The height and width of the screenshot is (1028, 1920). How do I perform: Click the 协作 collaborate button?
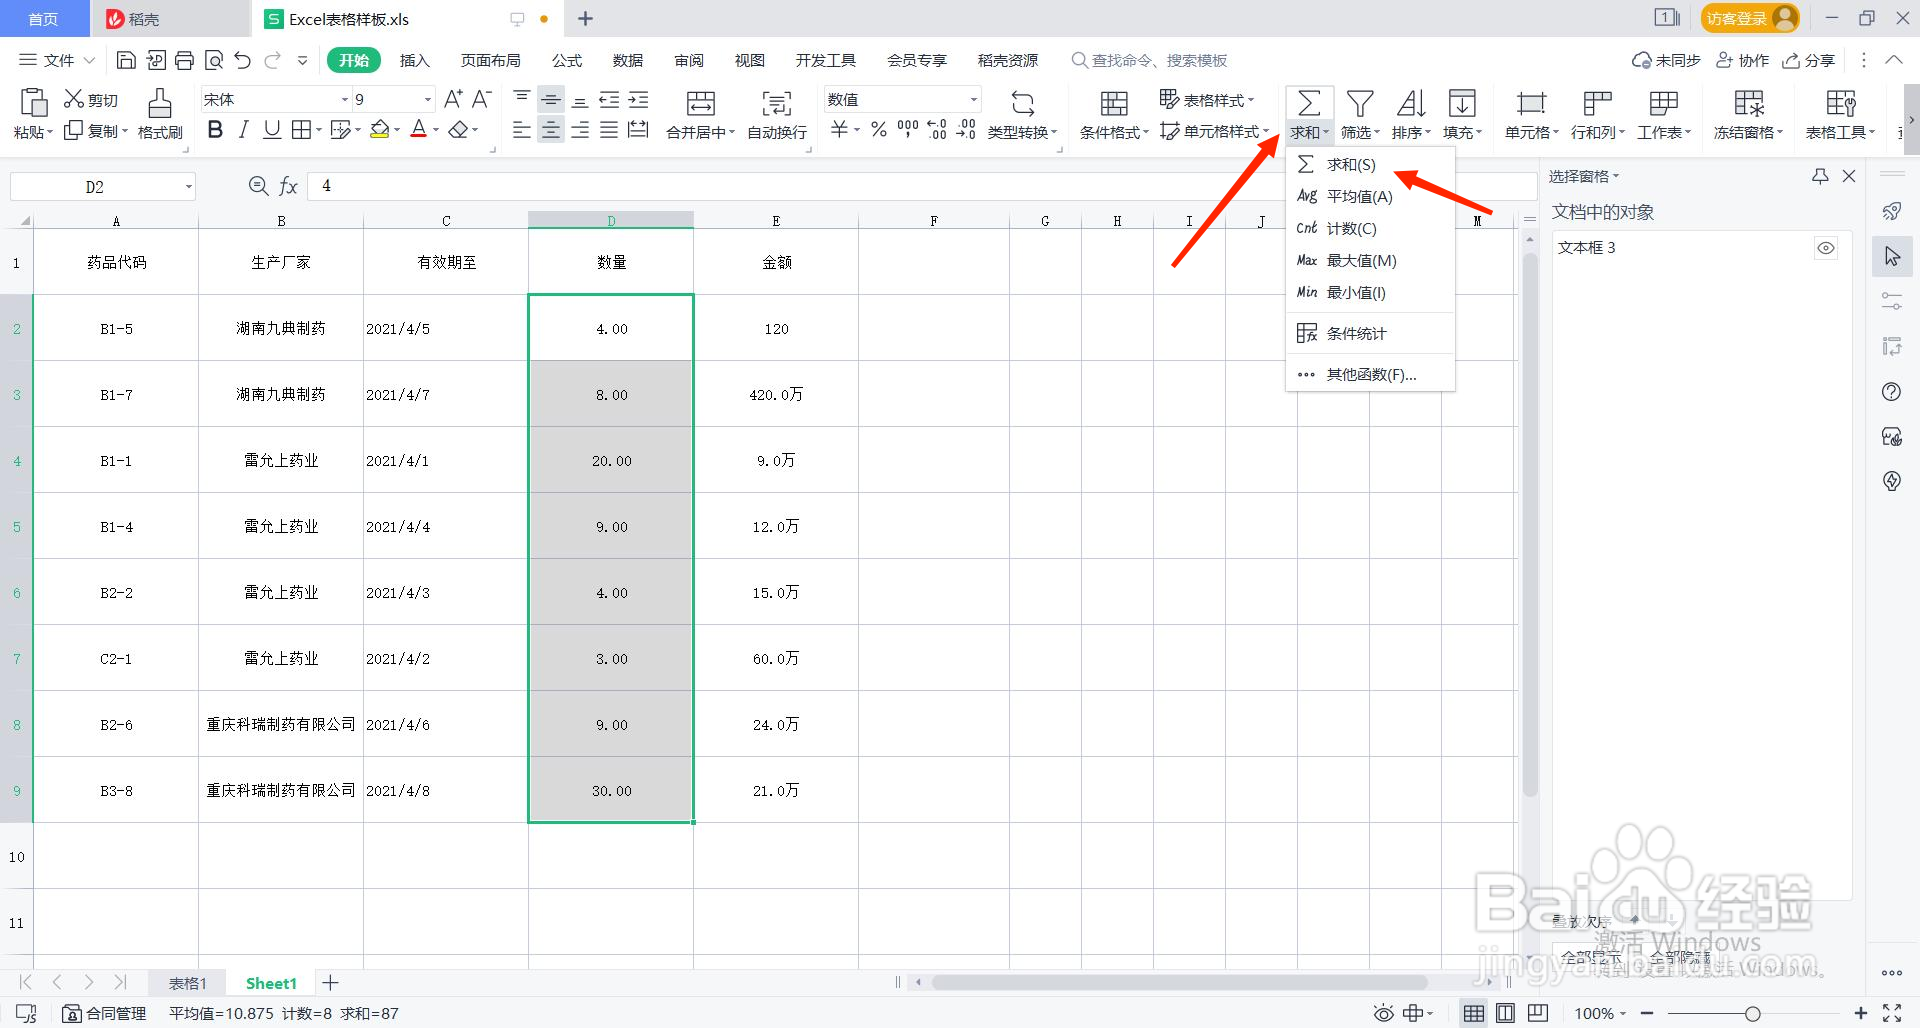click(1742, 61)
